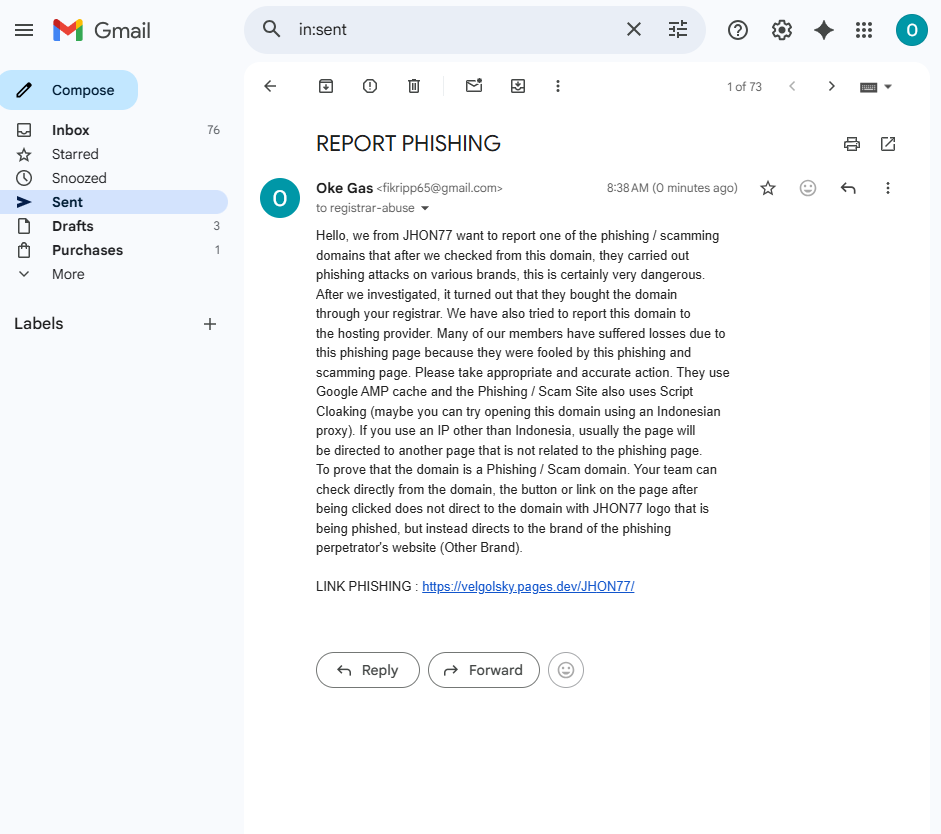Expand input tools dropdown arrow
The height and width of the screenshot is (834, 941).
pyautogui.click(x=888, y=87)
